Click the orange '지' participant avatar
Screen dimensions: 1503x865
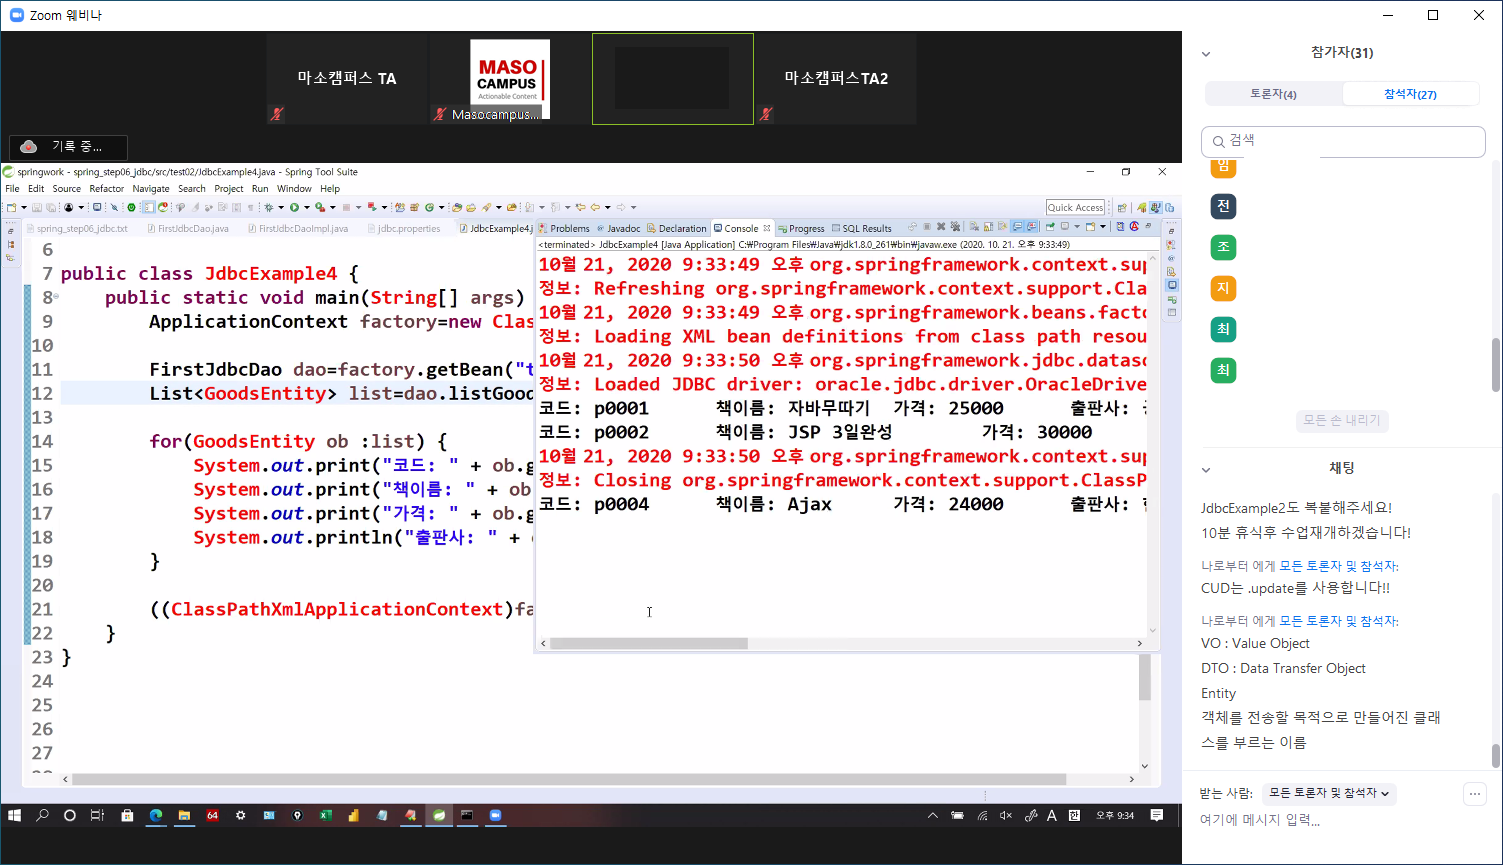tap(1223, 289)
